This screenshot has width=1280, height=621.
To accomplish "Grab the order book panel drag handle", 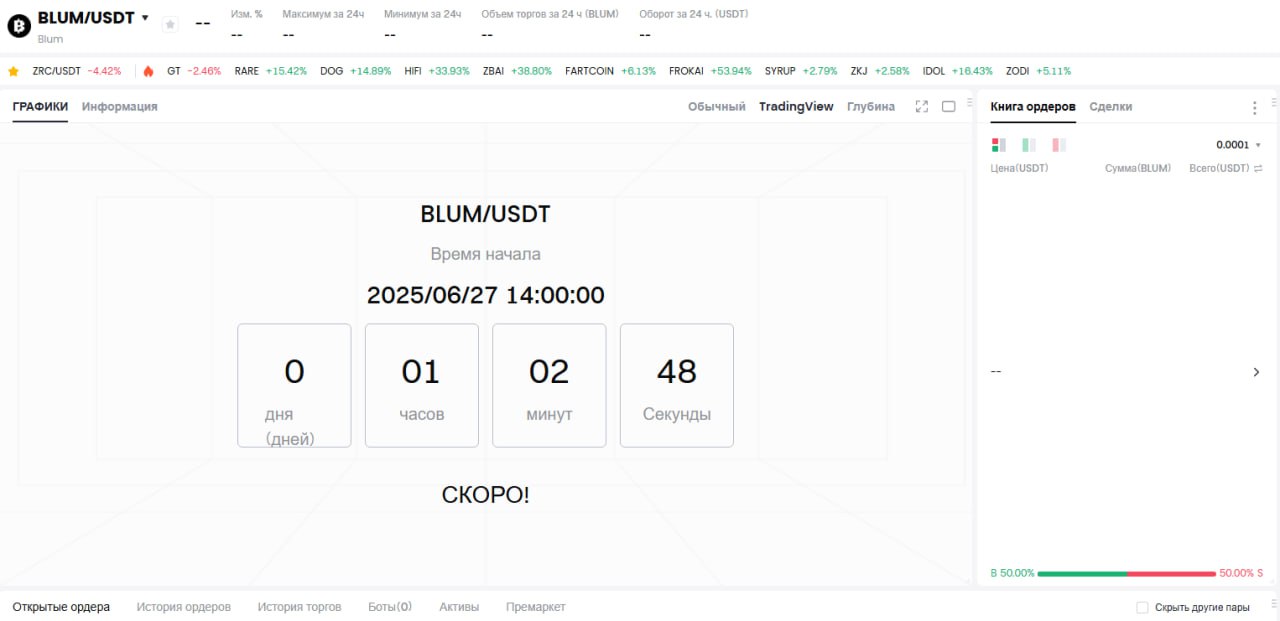I will 1273,102.
